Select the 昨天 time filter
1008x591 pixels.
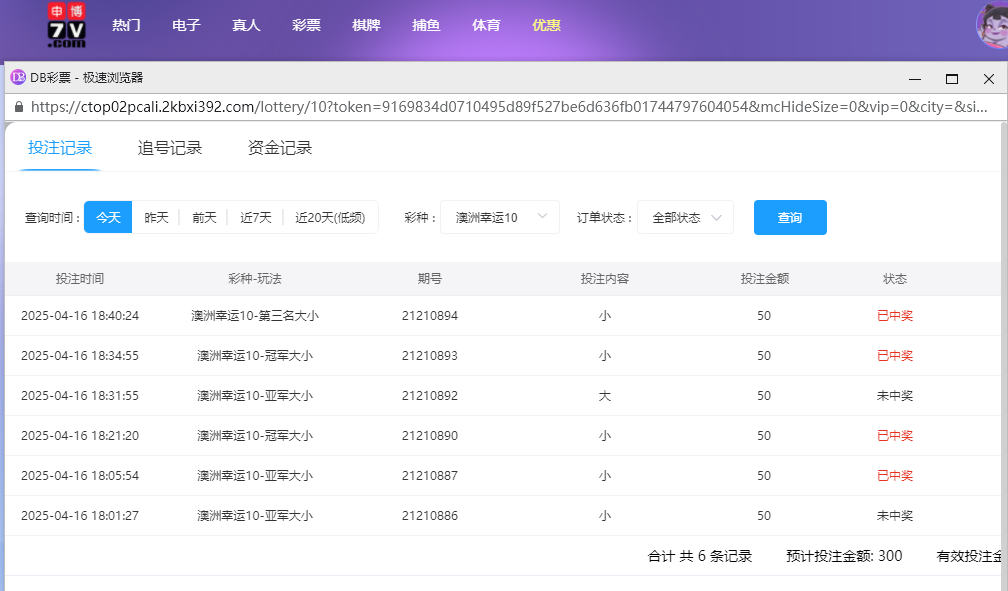pos(156,217)
